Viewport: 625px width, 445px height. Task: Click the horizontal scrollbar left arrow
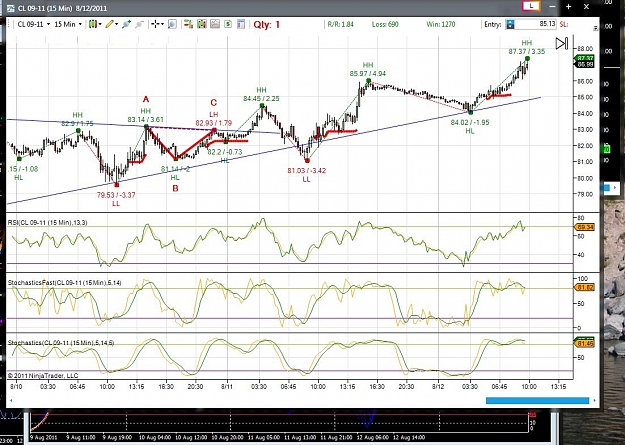pyautogui.click(x=10, y=400)
